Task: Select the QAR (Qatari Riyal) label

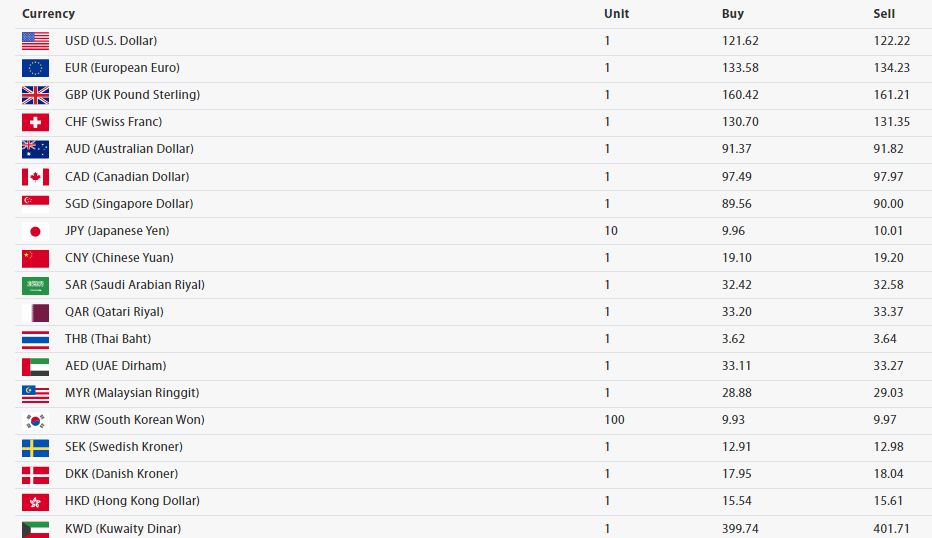Action: [x=114, y=312]
